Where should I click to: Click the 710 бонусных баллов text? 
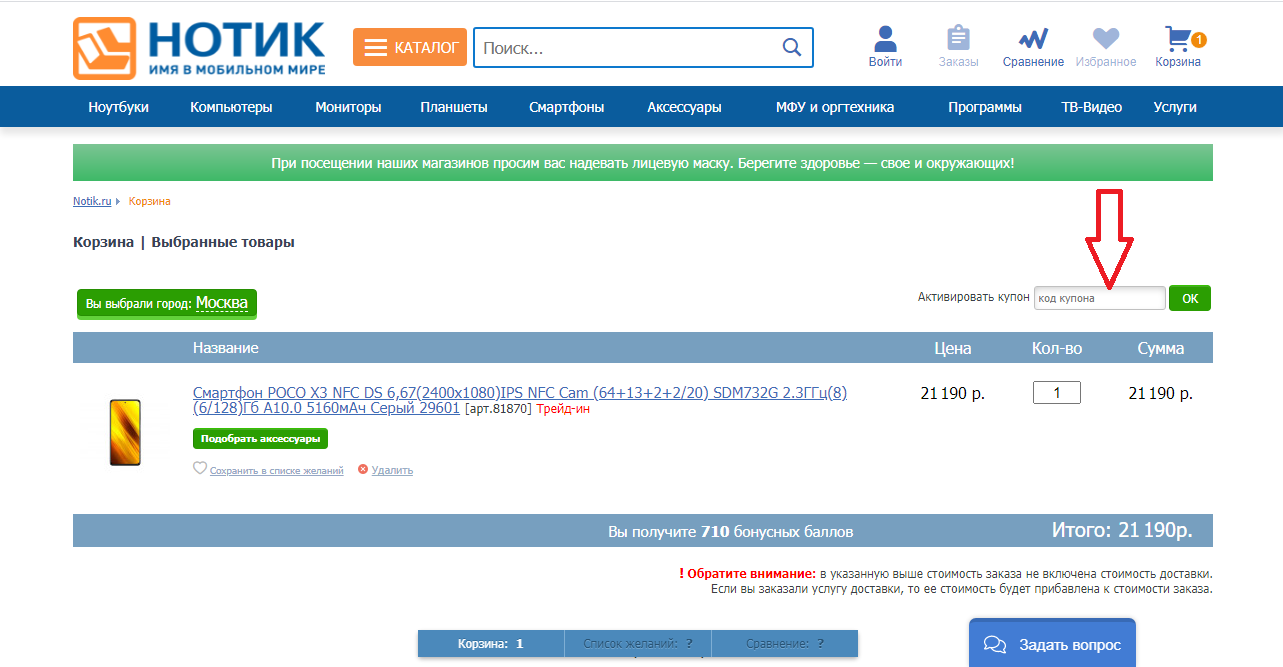point(777,532)
